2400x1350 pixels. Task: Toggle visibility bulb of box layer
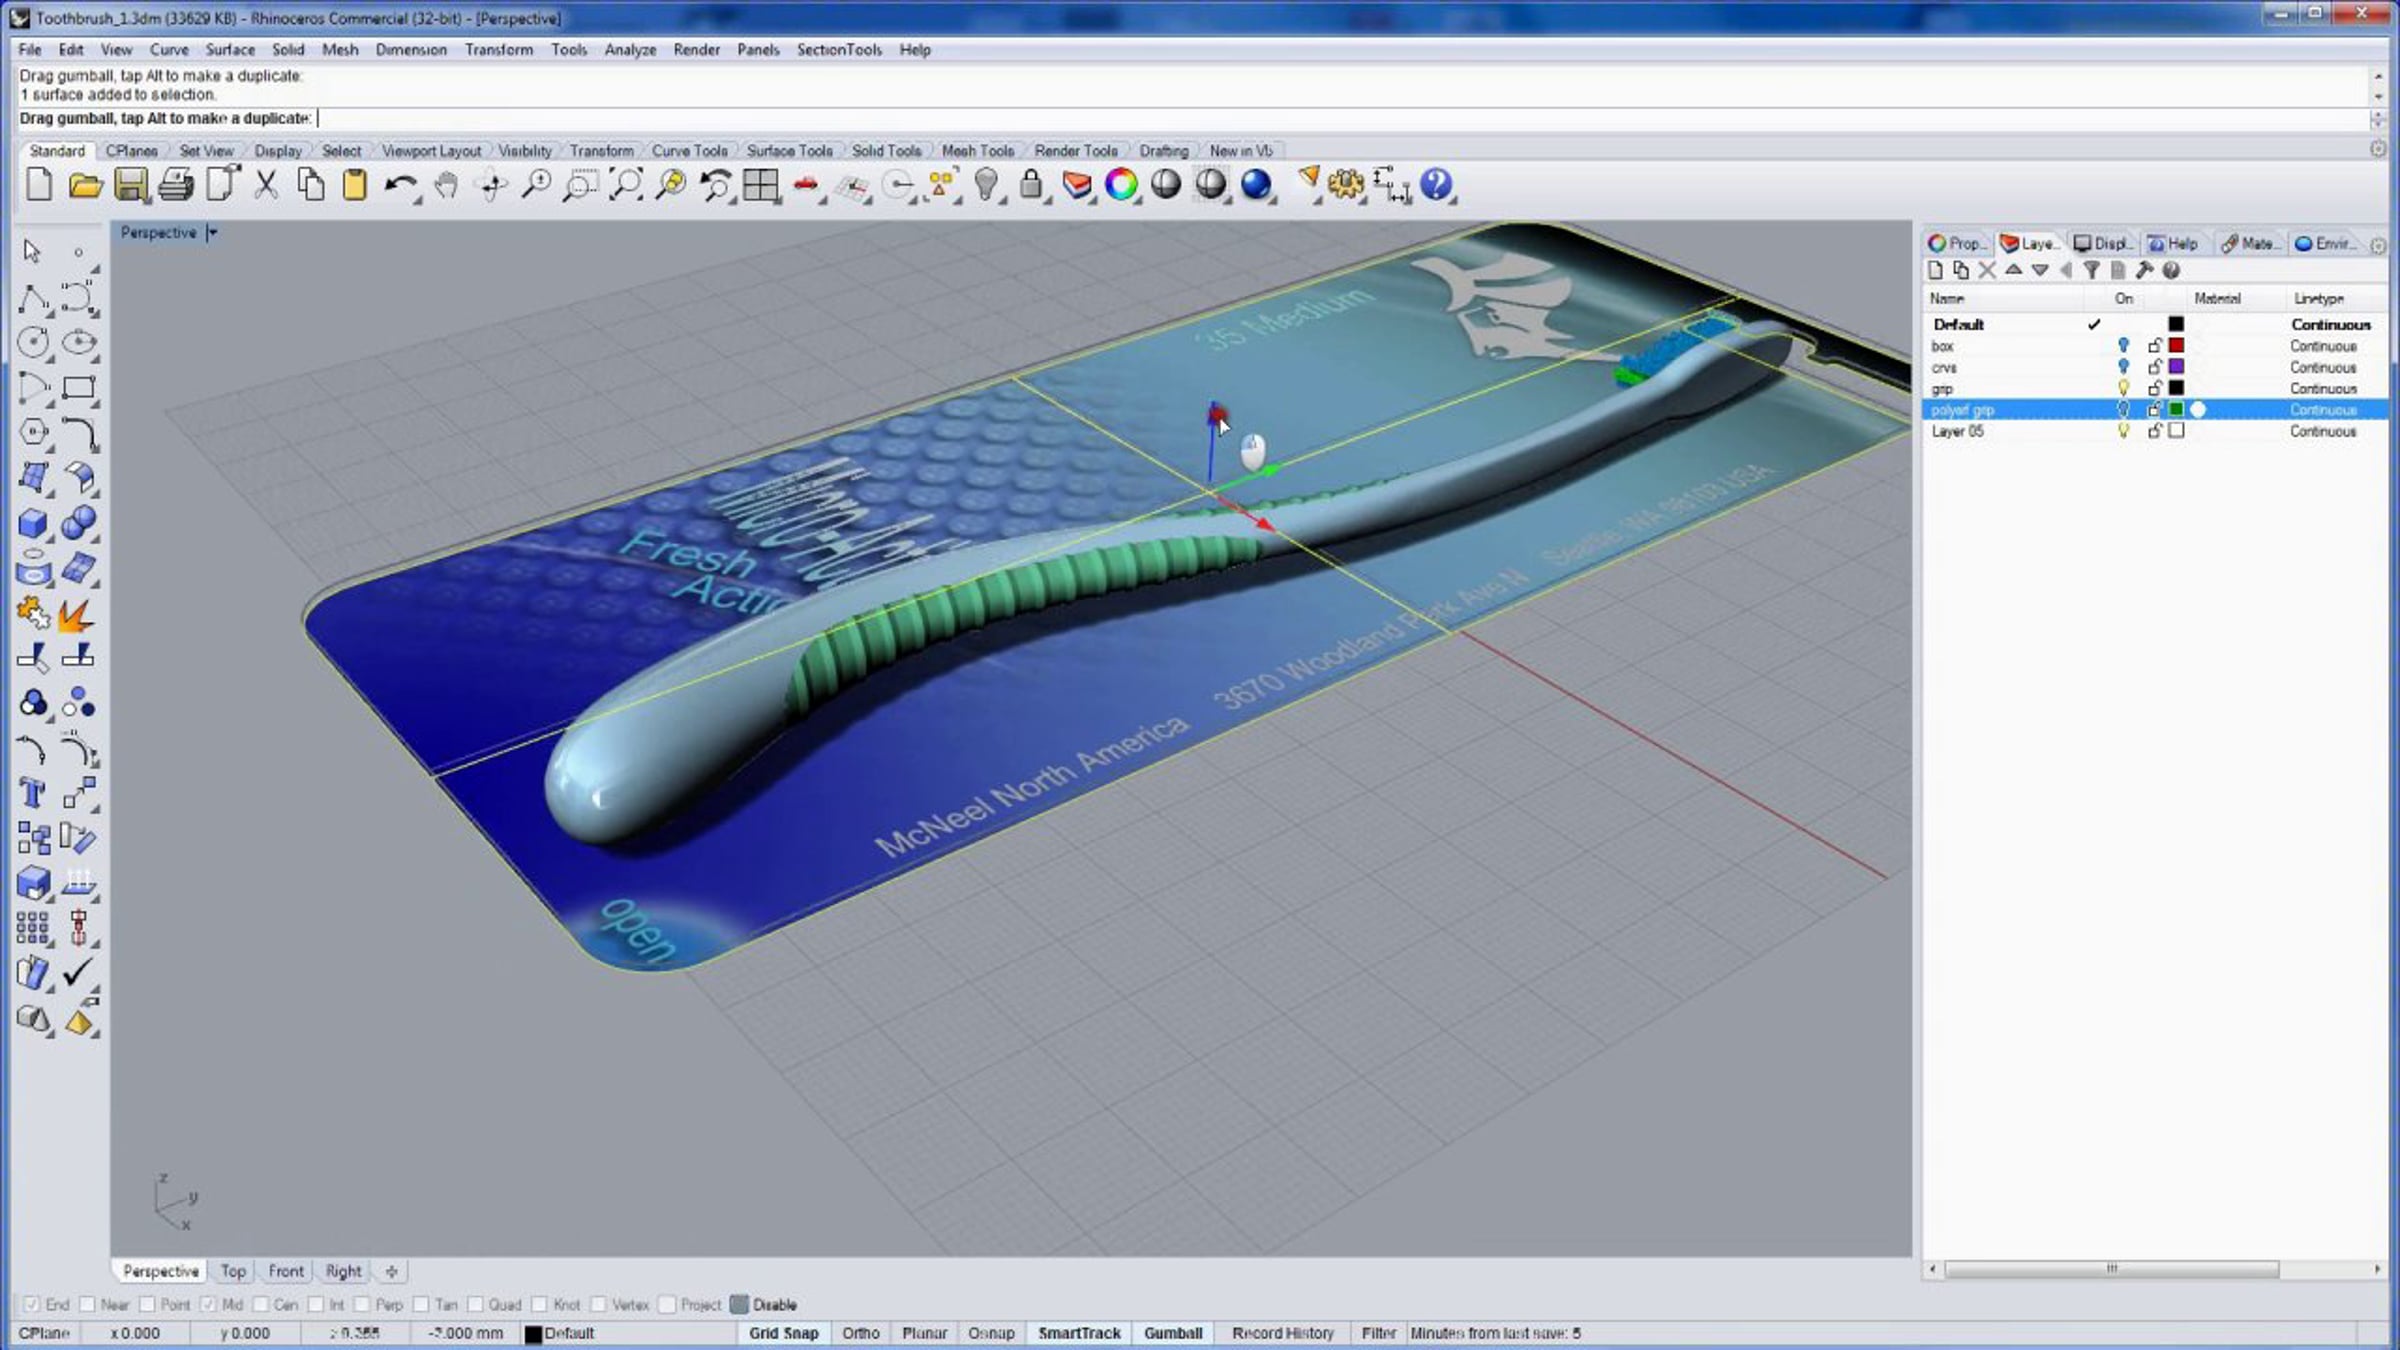click(x=2123, y=346)
